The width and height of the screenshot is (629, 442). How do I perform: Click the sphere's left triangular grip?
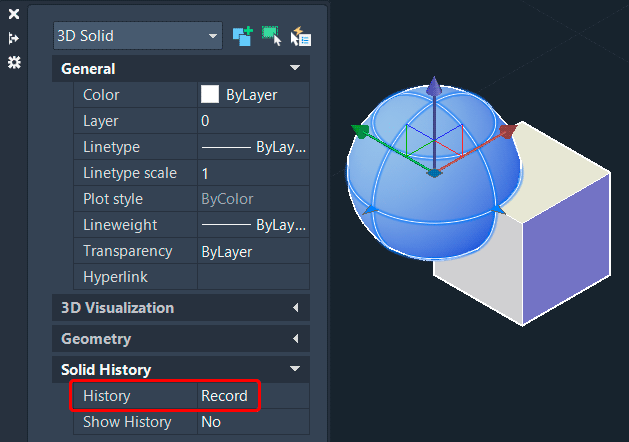pyautogui.click(x=370, y=210)
